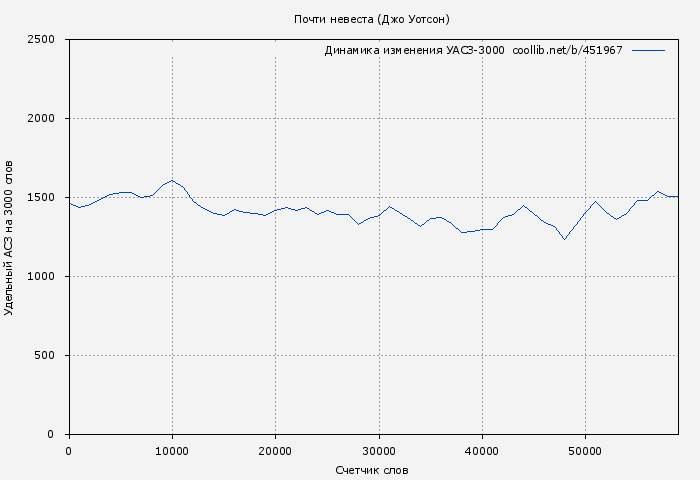The width and height of the screenshot is (700, 480).
Task: Click the 0 label on the Y axis
Action: (x=57, y=435)
